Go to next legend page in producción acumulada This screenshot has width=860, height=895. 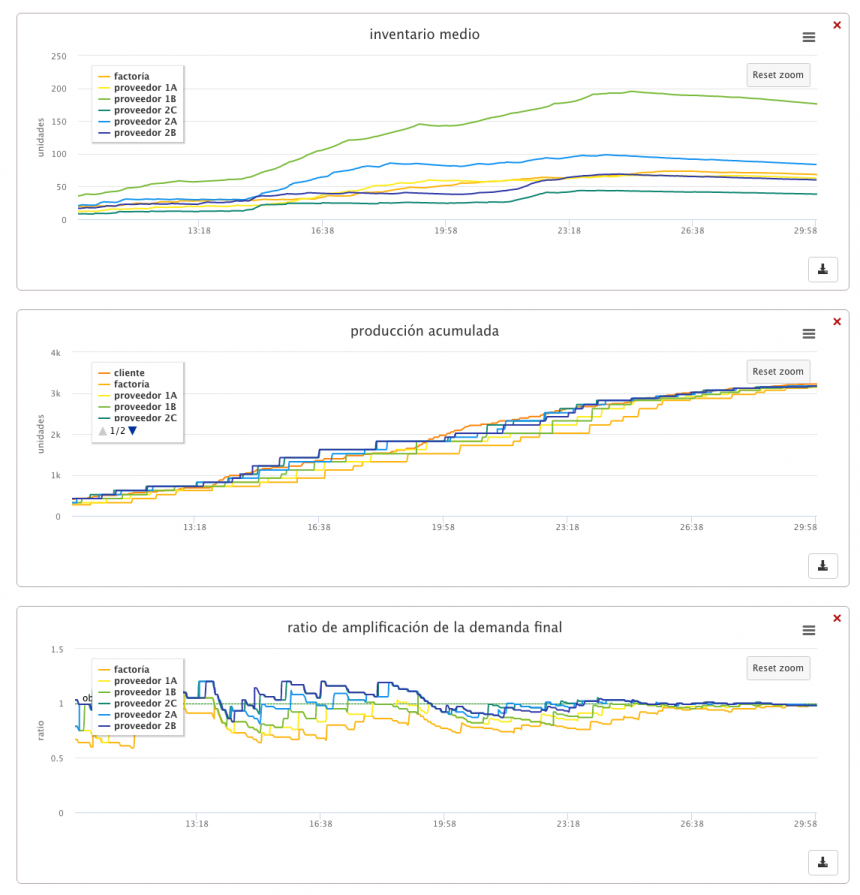(132, 431)
